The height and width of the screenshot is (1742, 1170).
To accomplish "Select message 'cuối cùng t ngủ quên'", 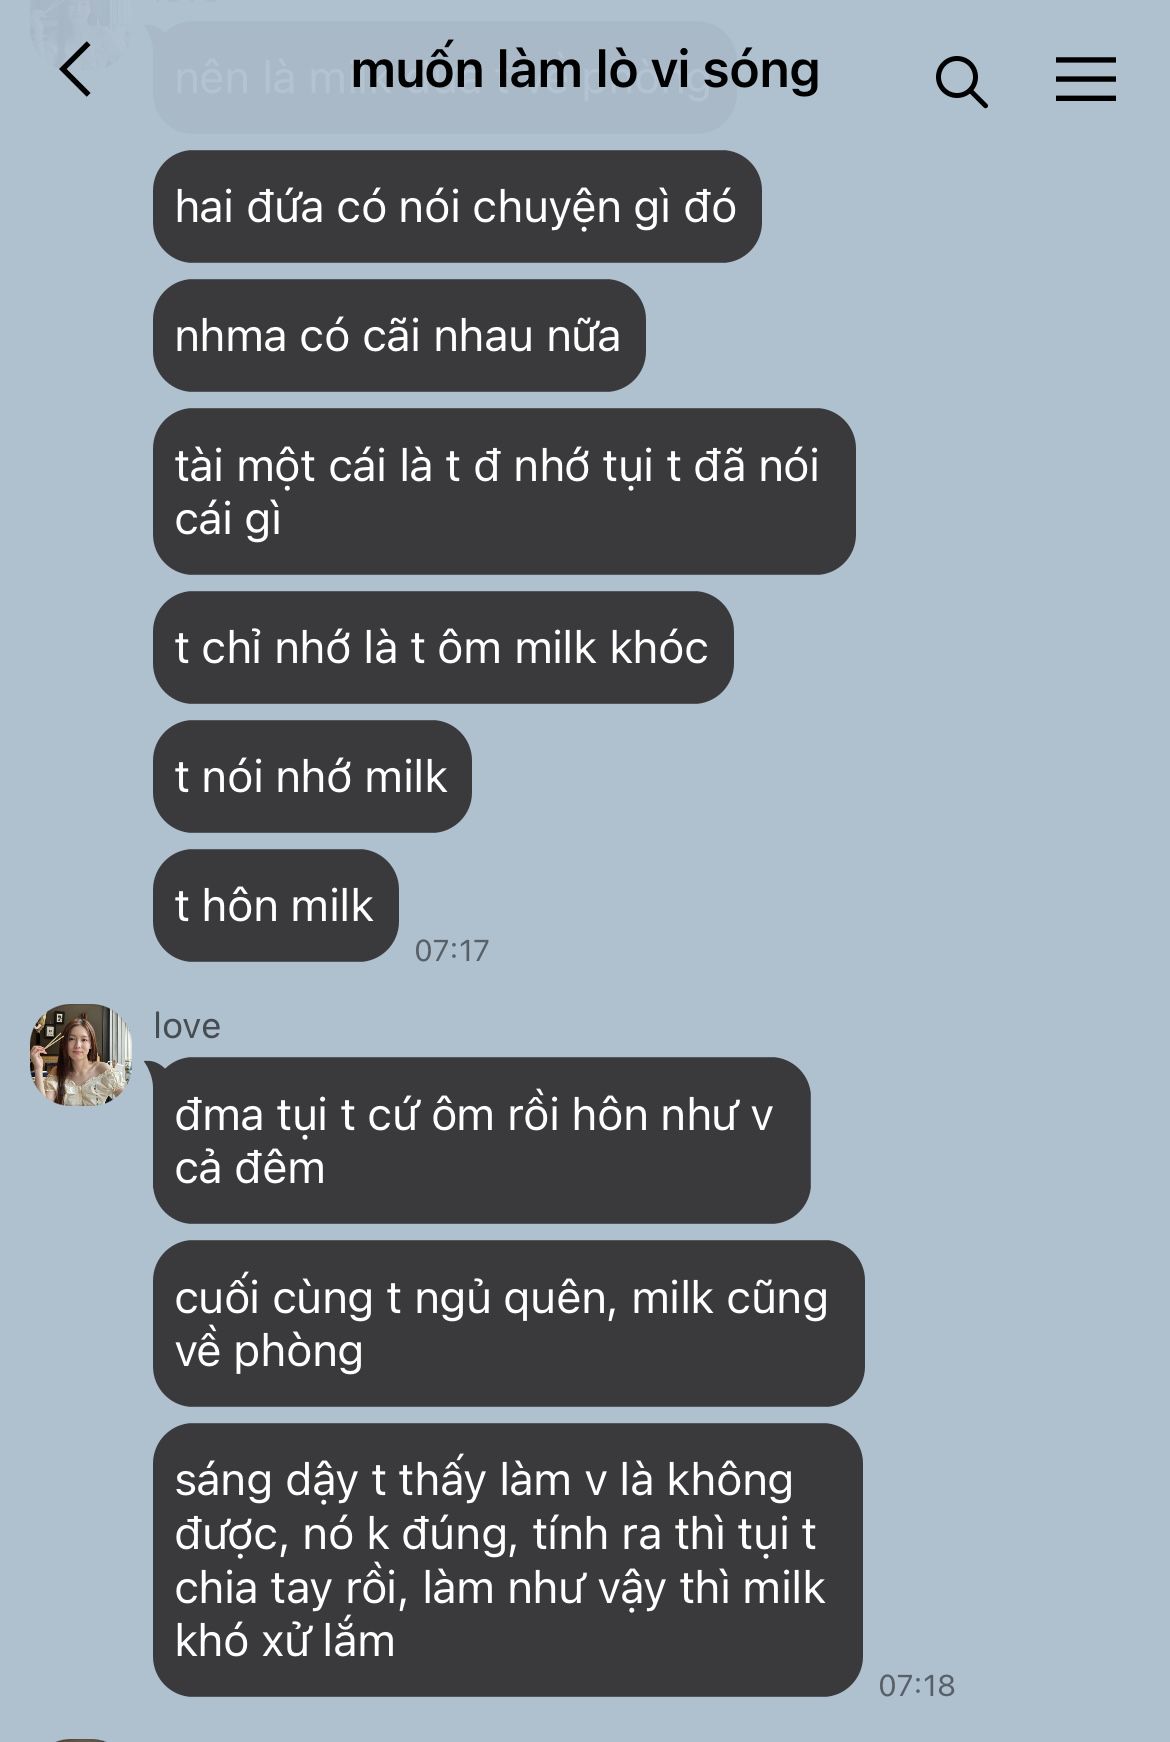I will [x=508, y=1324].
